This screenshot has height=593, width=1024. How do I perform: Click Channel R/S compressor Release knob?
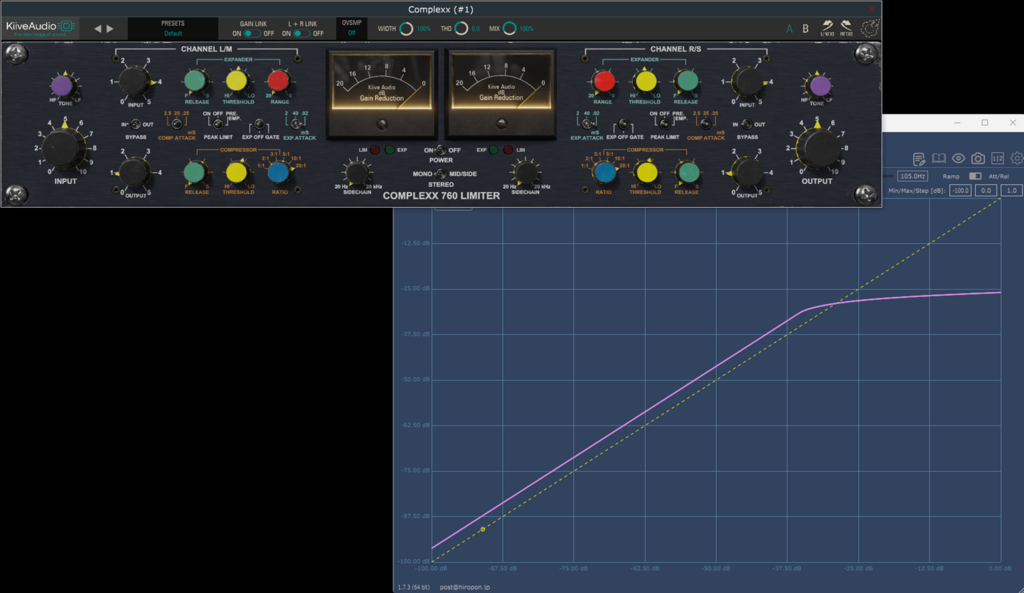tap(686, 172)
